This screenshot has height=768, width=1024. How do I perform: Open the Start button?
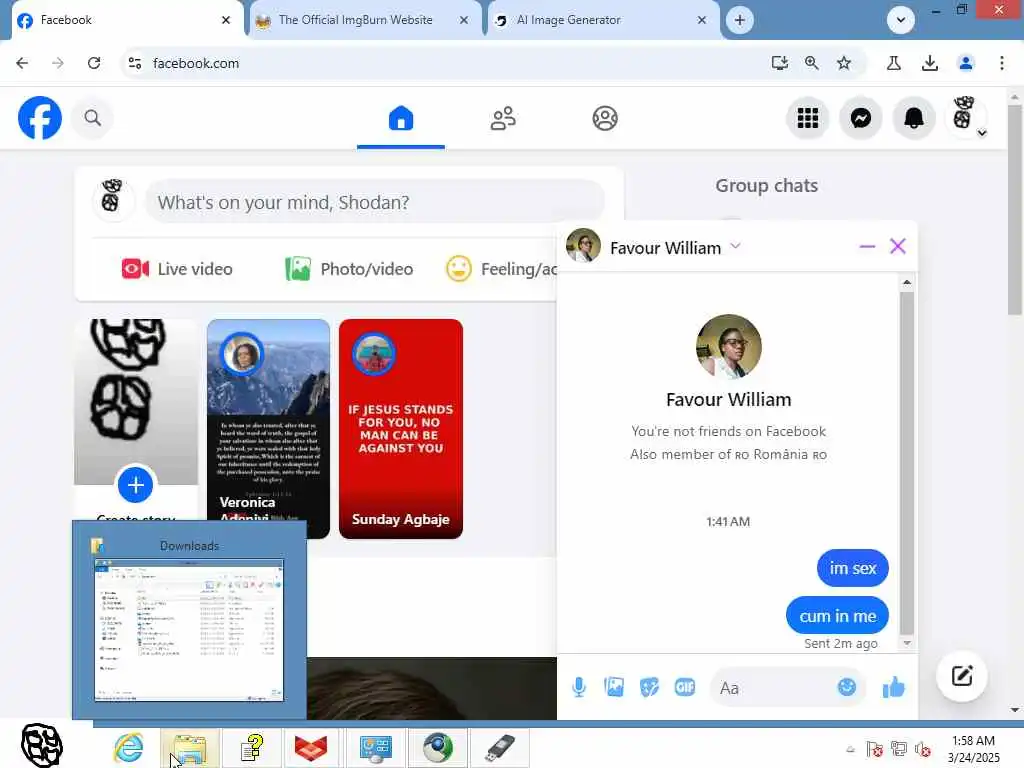click(x=42, y=745)
